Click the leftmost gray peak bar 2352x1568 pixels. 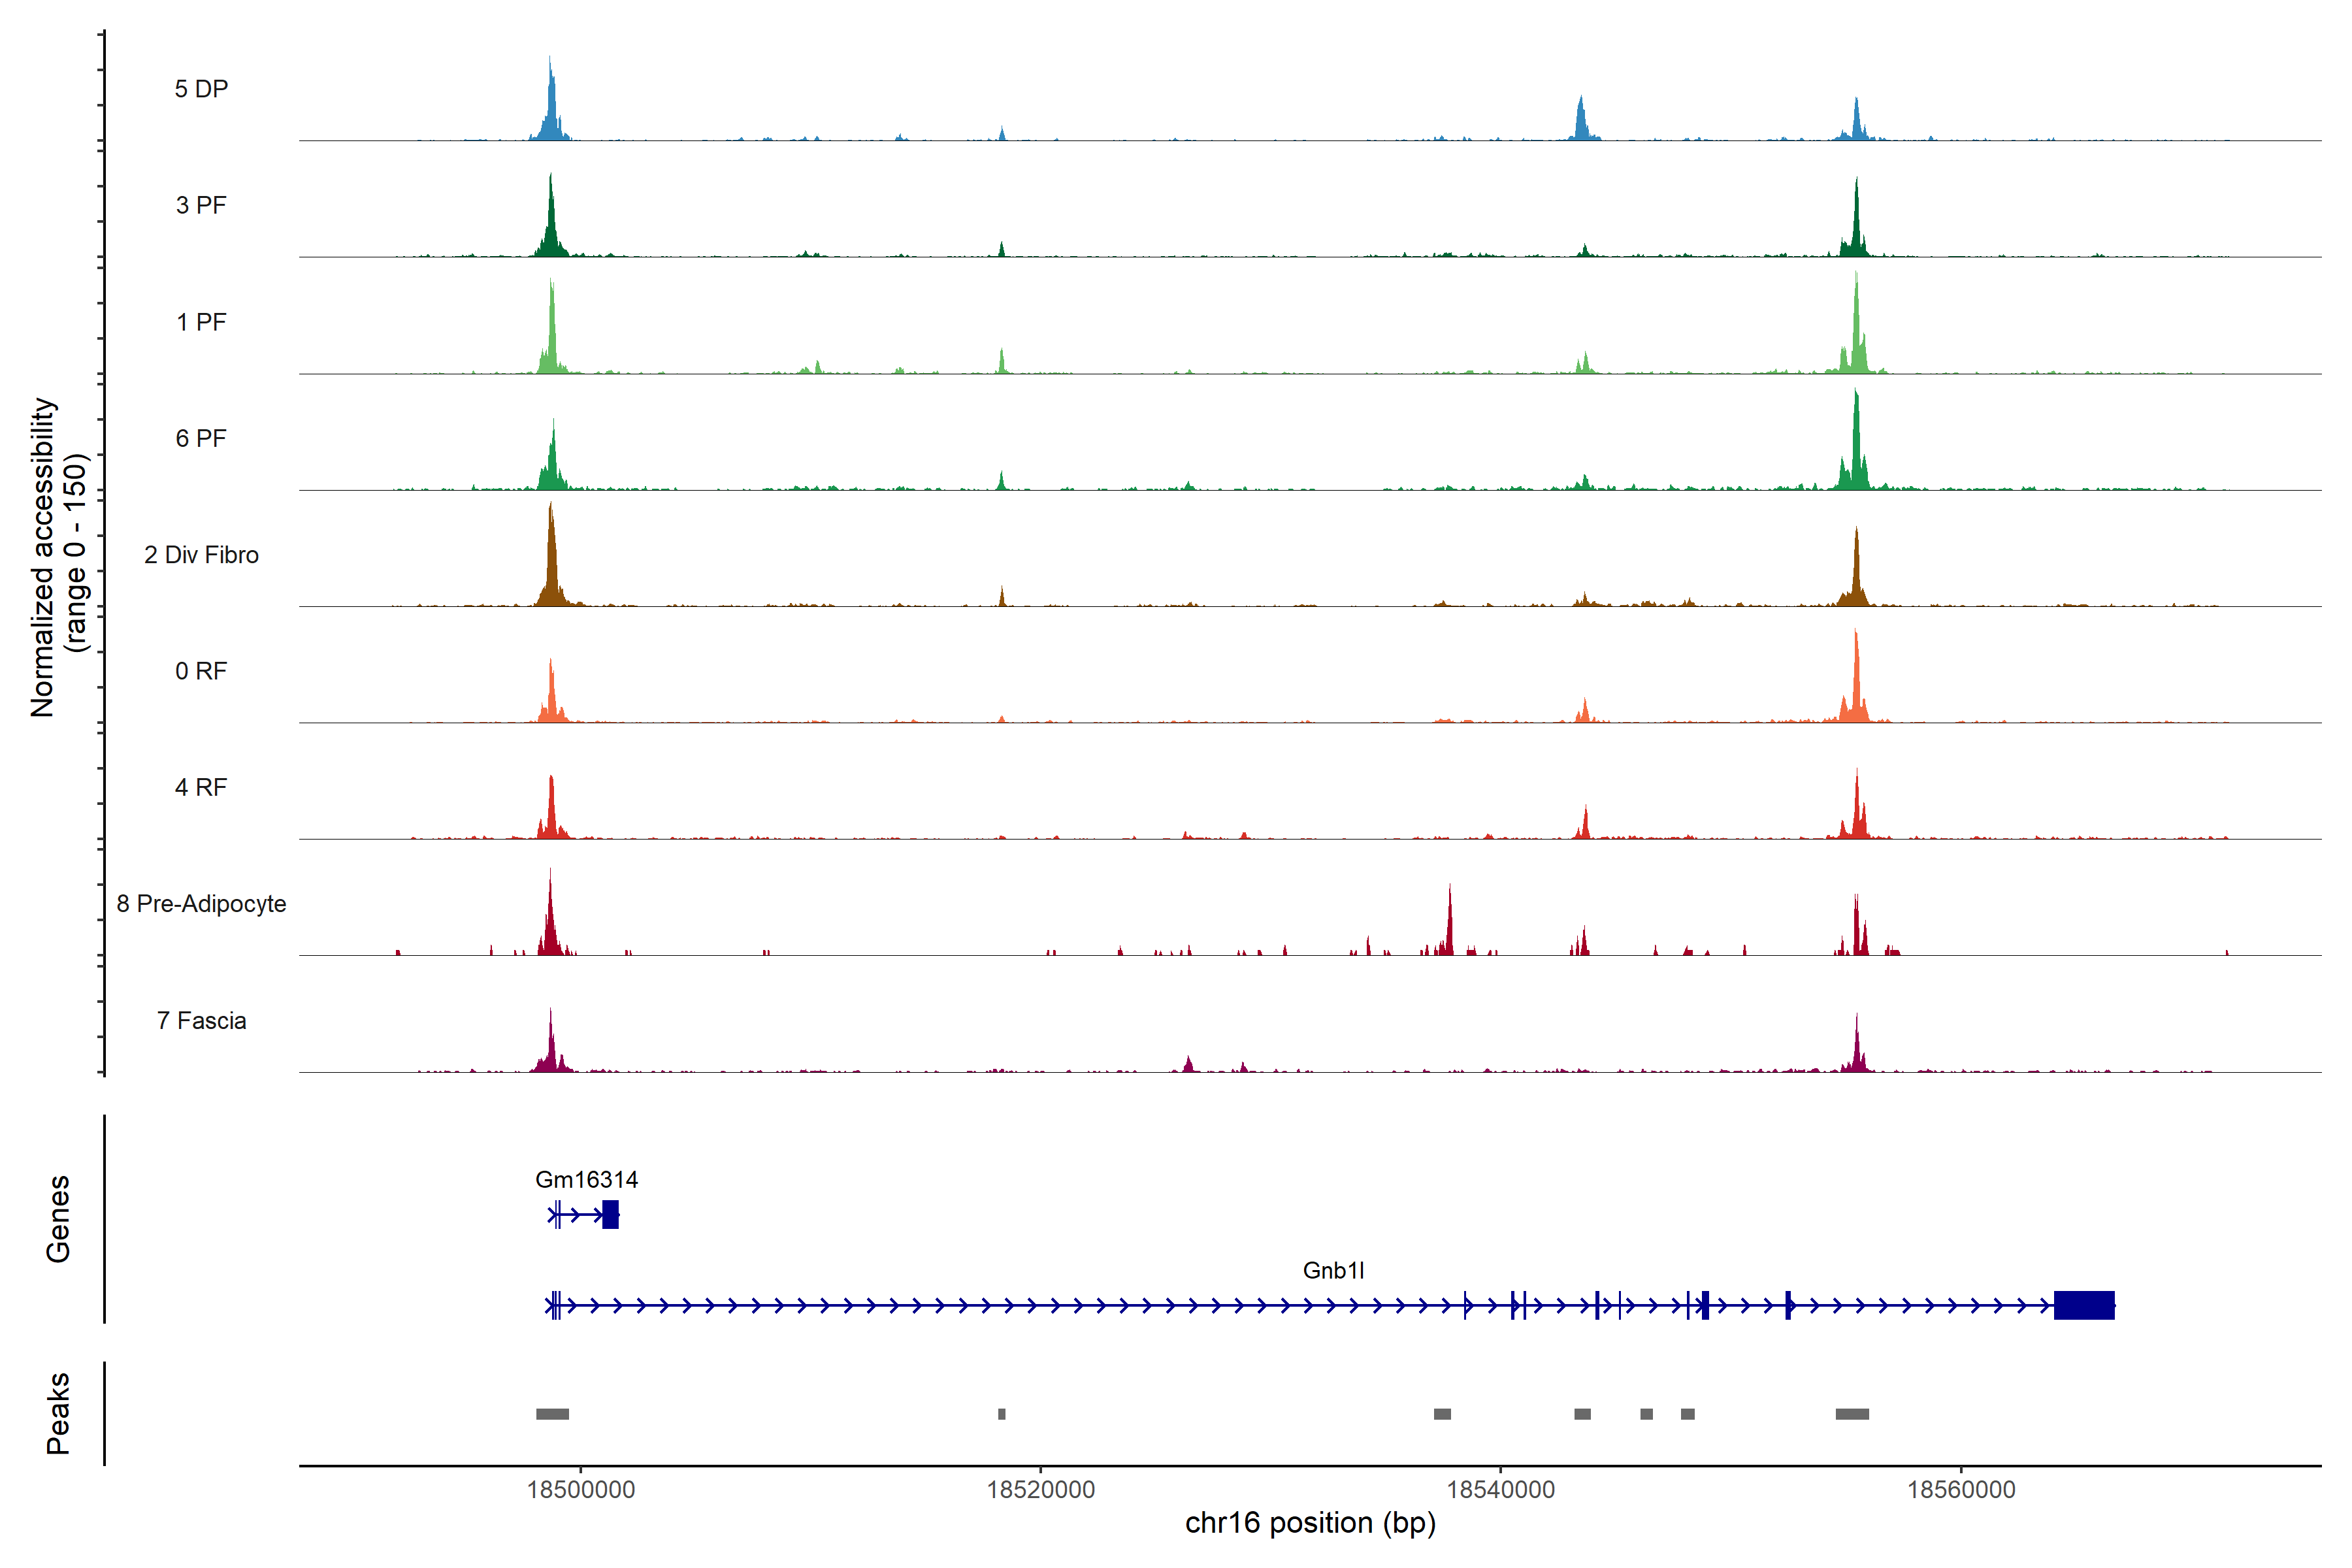point(552,1414)
